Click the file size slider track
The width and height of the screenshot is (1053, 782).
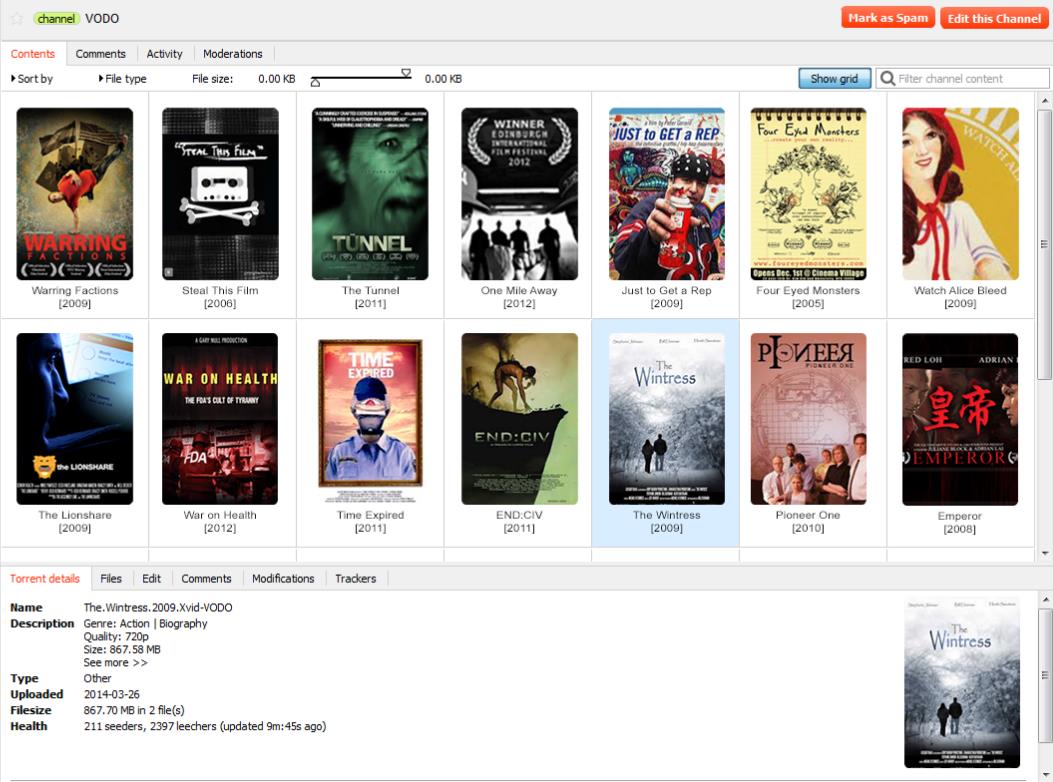click(x=361, y=78)
